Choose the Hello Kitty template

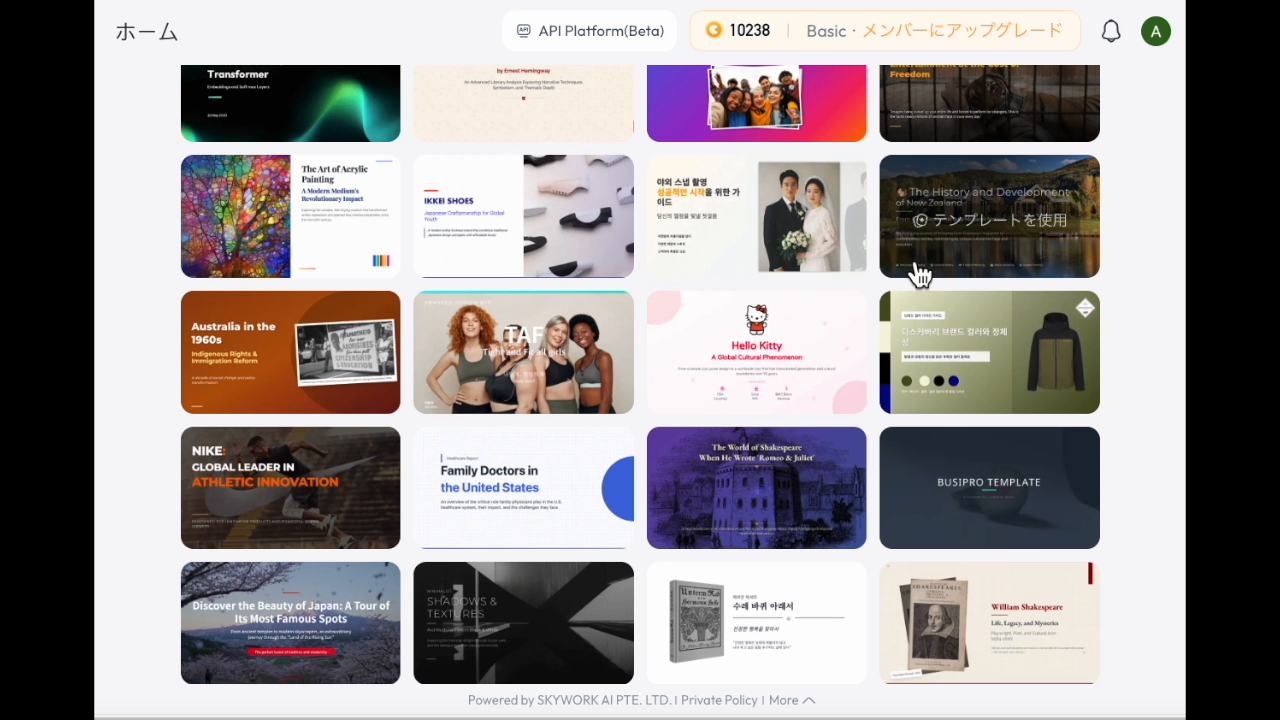click(757, 352)
